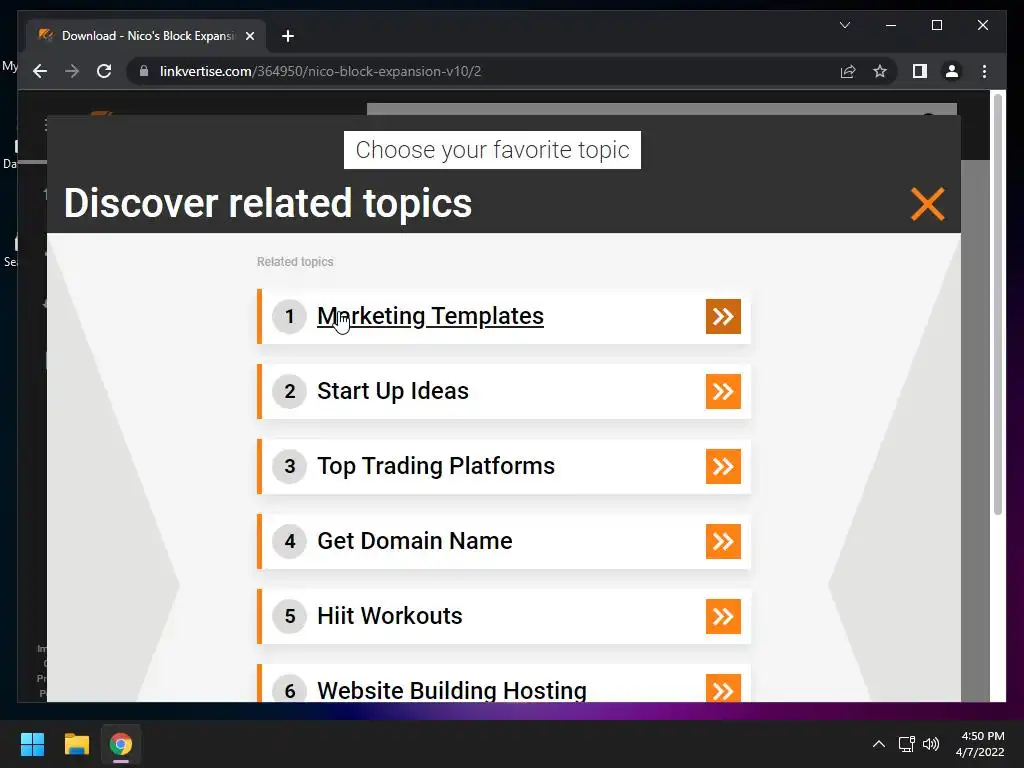Open the Chrome profile menu

point(952,71)
